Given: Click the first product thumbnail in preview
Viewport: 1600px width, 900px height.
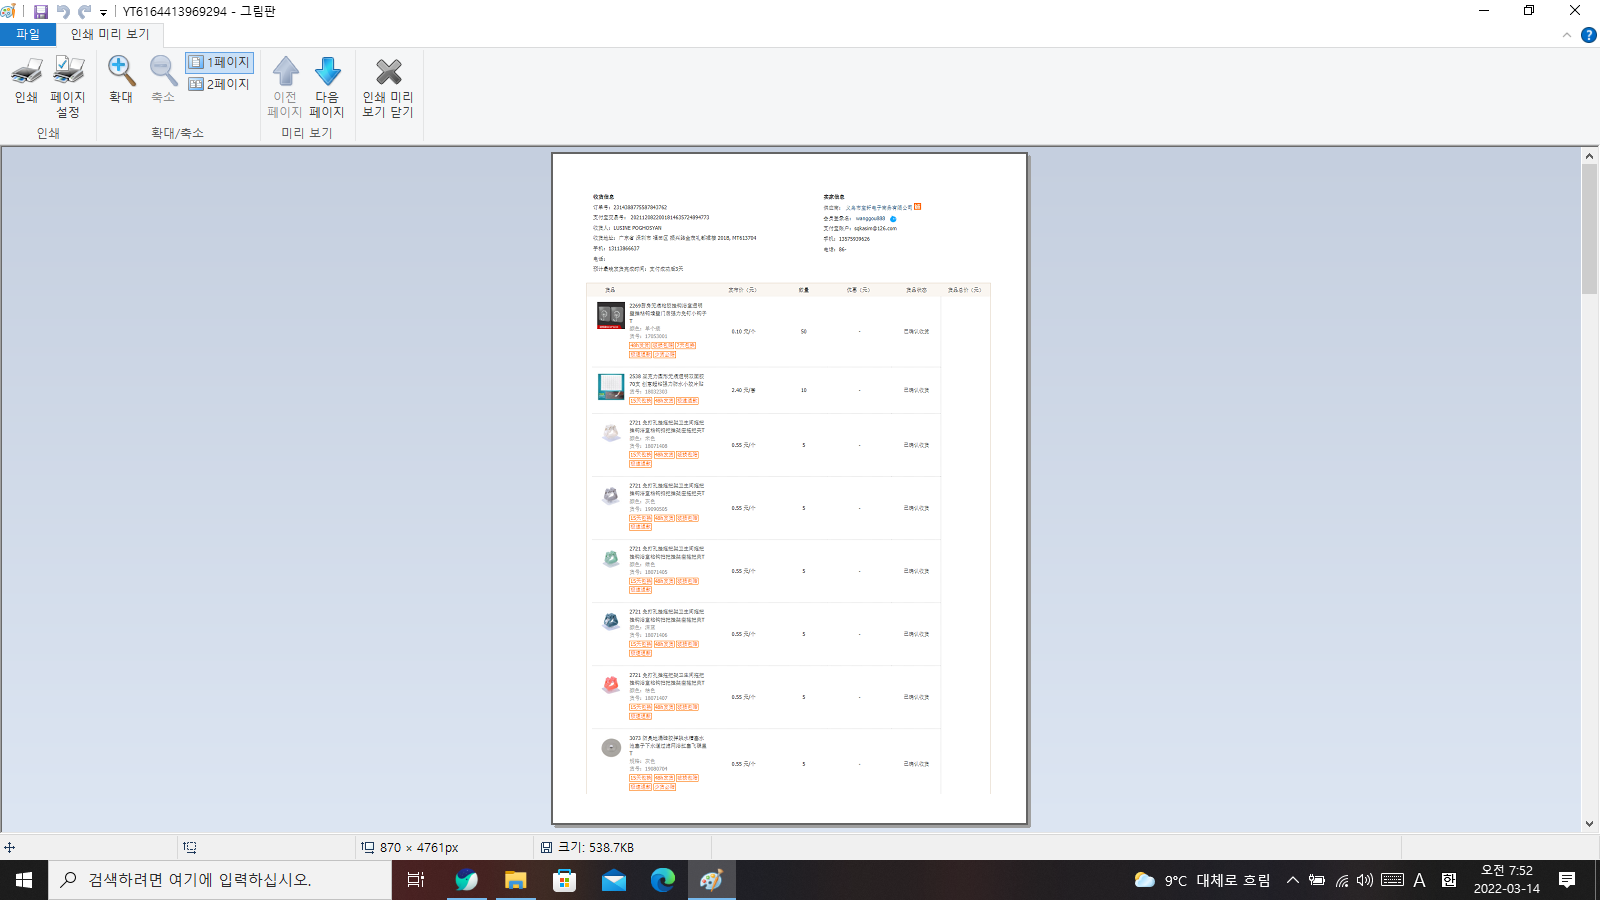Looking at the screenshot, I should point(611,316).
